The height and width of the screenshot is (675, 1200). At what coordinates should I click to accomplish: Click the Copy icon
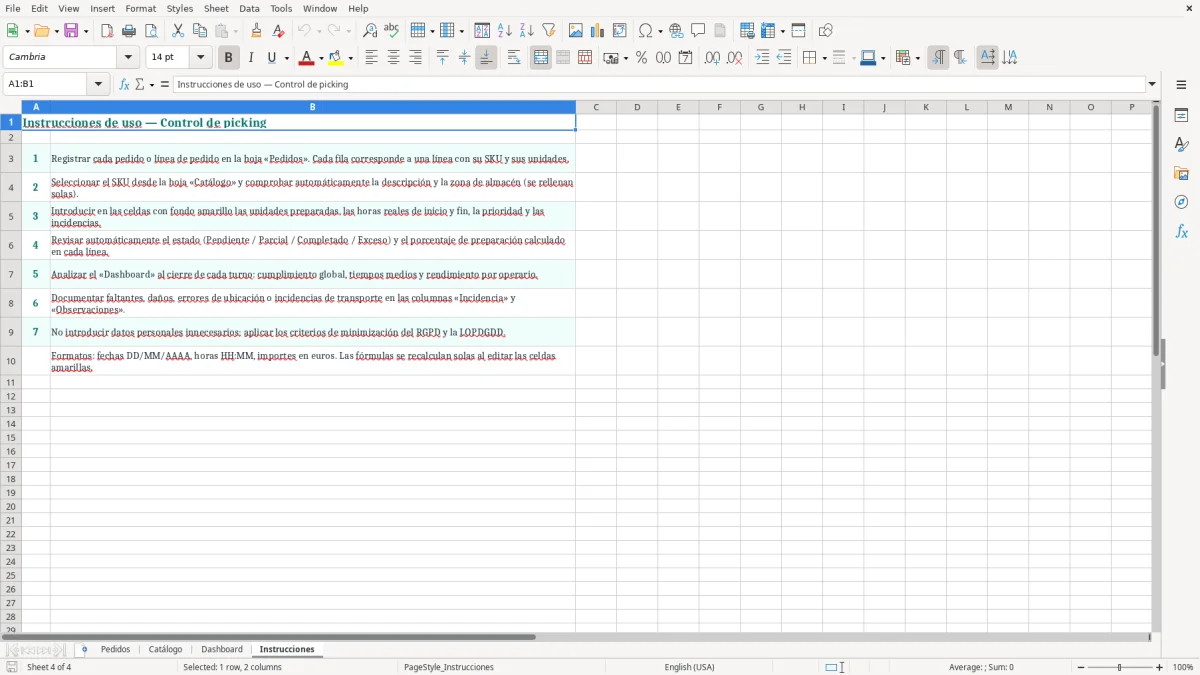[200, 31]
